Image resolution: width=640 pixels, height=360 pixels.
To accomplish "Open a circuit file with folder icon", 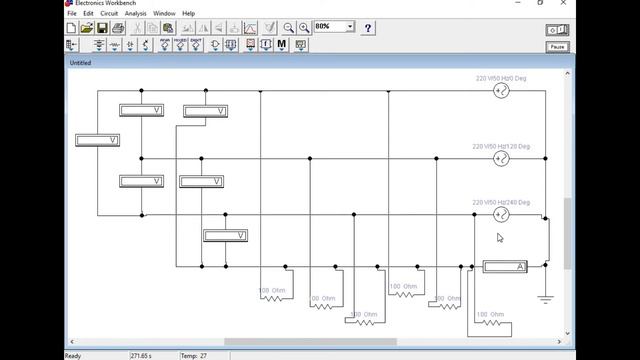I will 87,28.
